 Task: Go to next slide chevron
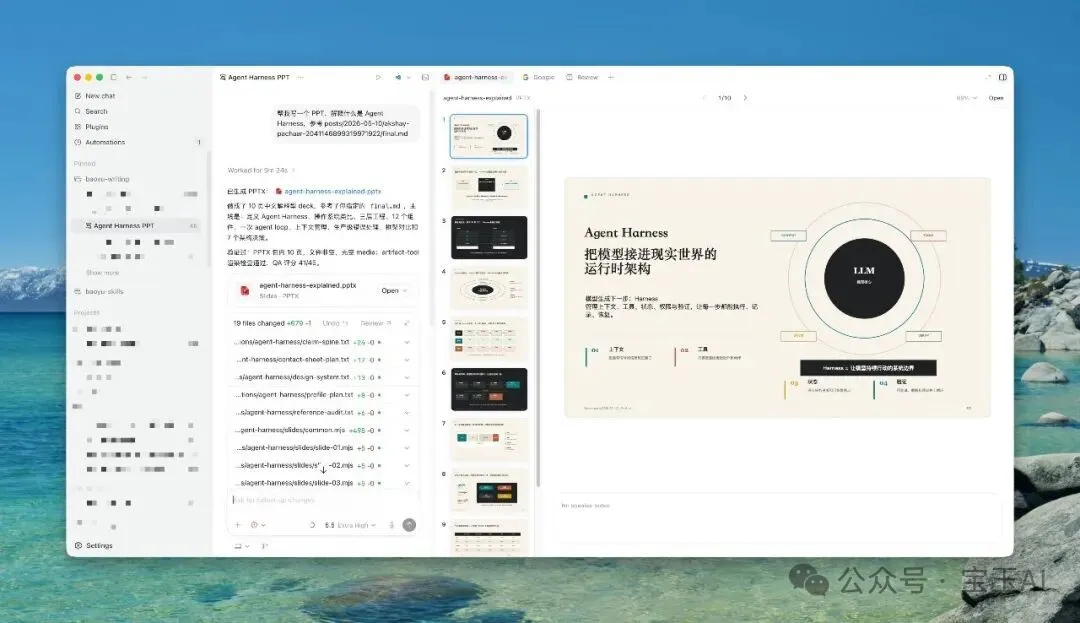[745, 98]
